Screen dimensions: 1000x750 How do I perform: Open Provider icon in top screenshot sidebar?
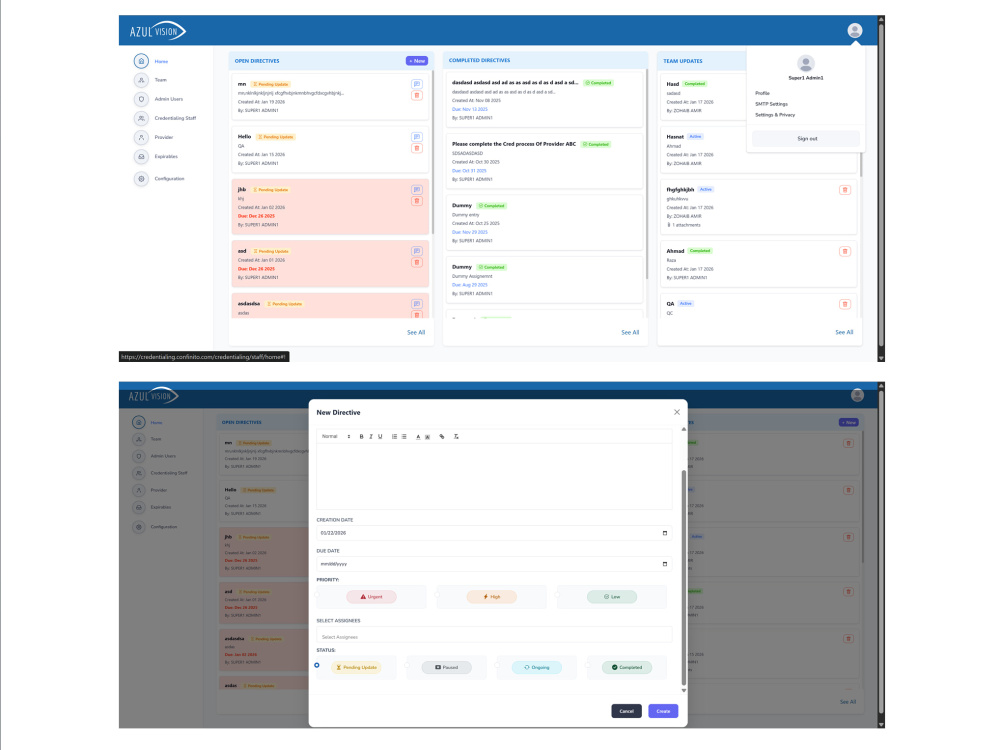(141, 137)
